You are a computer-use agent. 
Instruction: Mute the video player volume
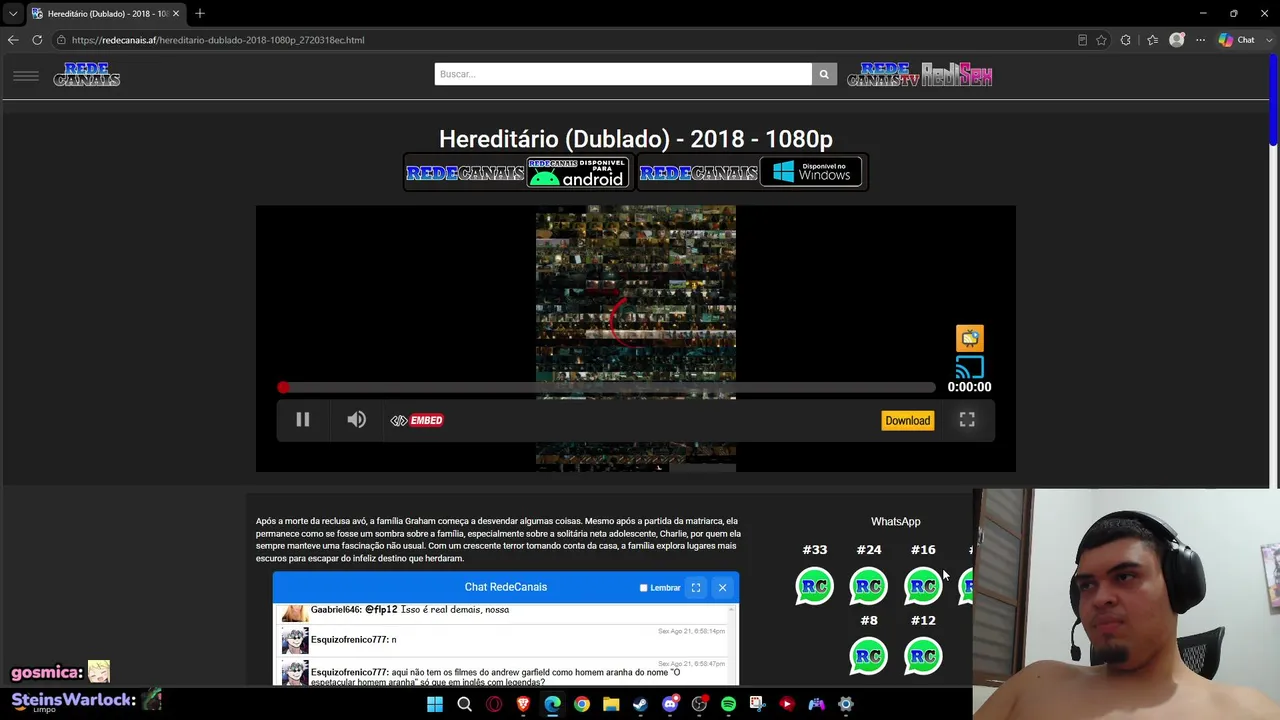click(x=356, y=420)
